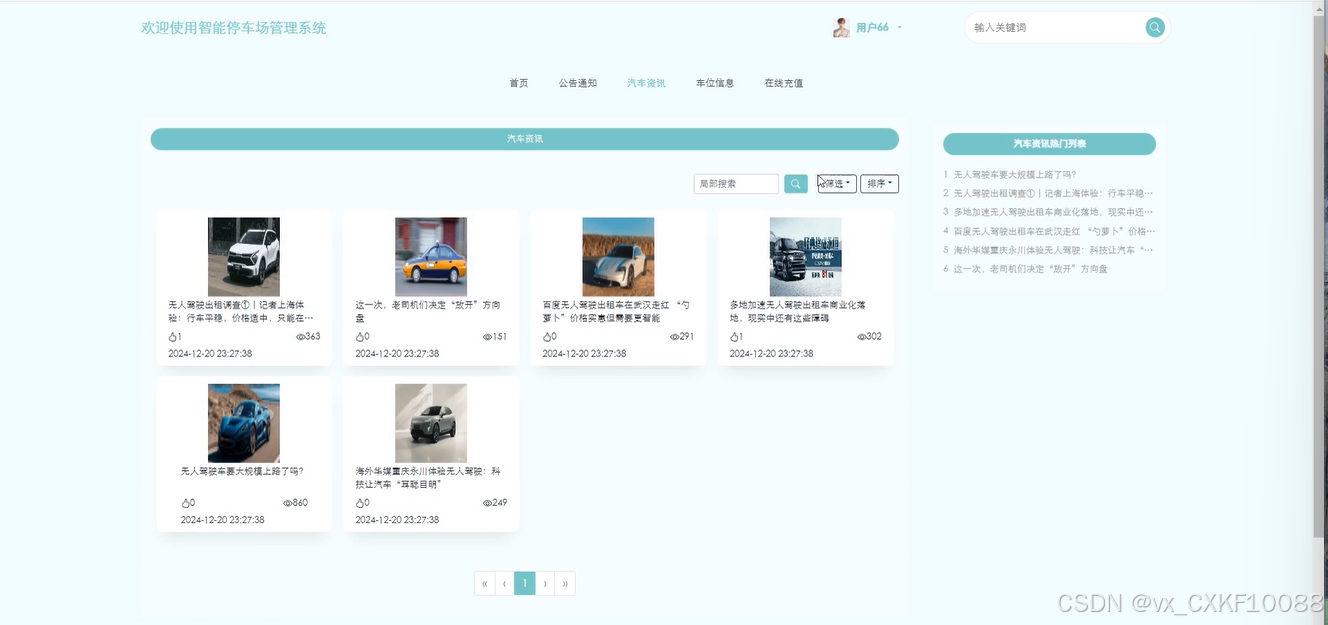Screen dimensions: 1328x625
Task: Click the eye icon beside 860 views
Action: click(287, 503)
